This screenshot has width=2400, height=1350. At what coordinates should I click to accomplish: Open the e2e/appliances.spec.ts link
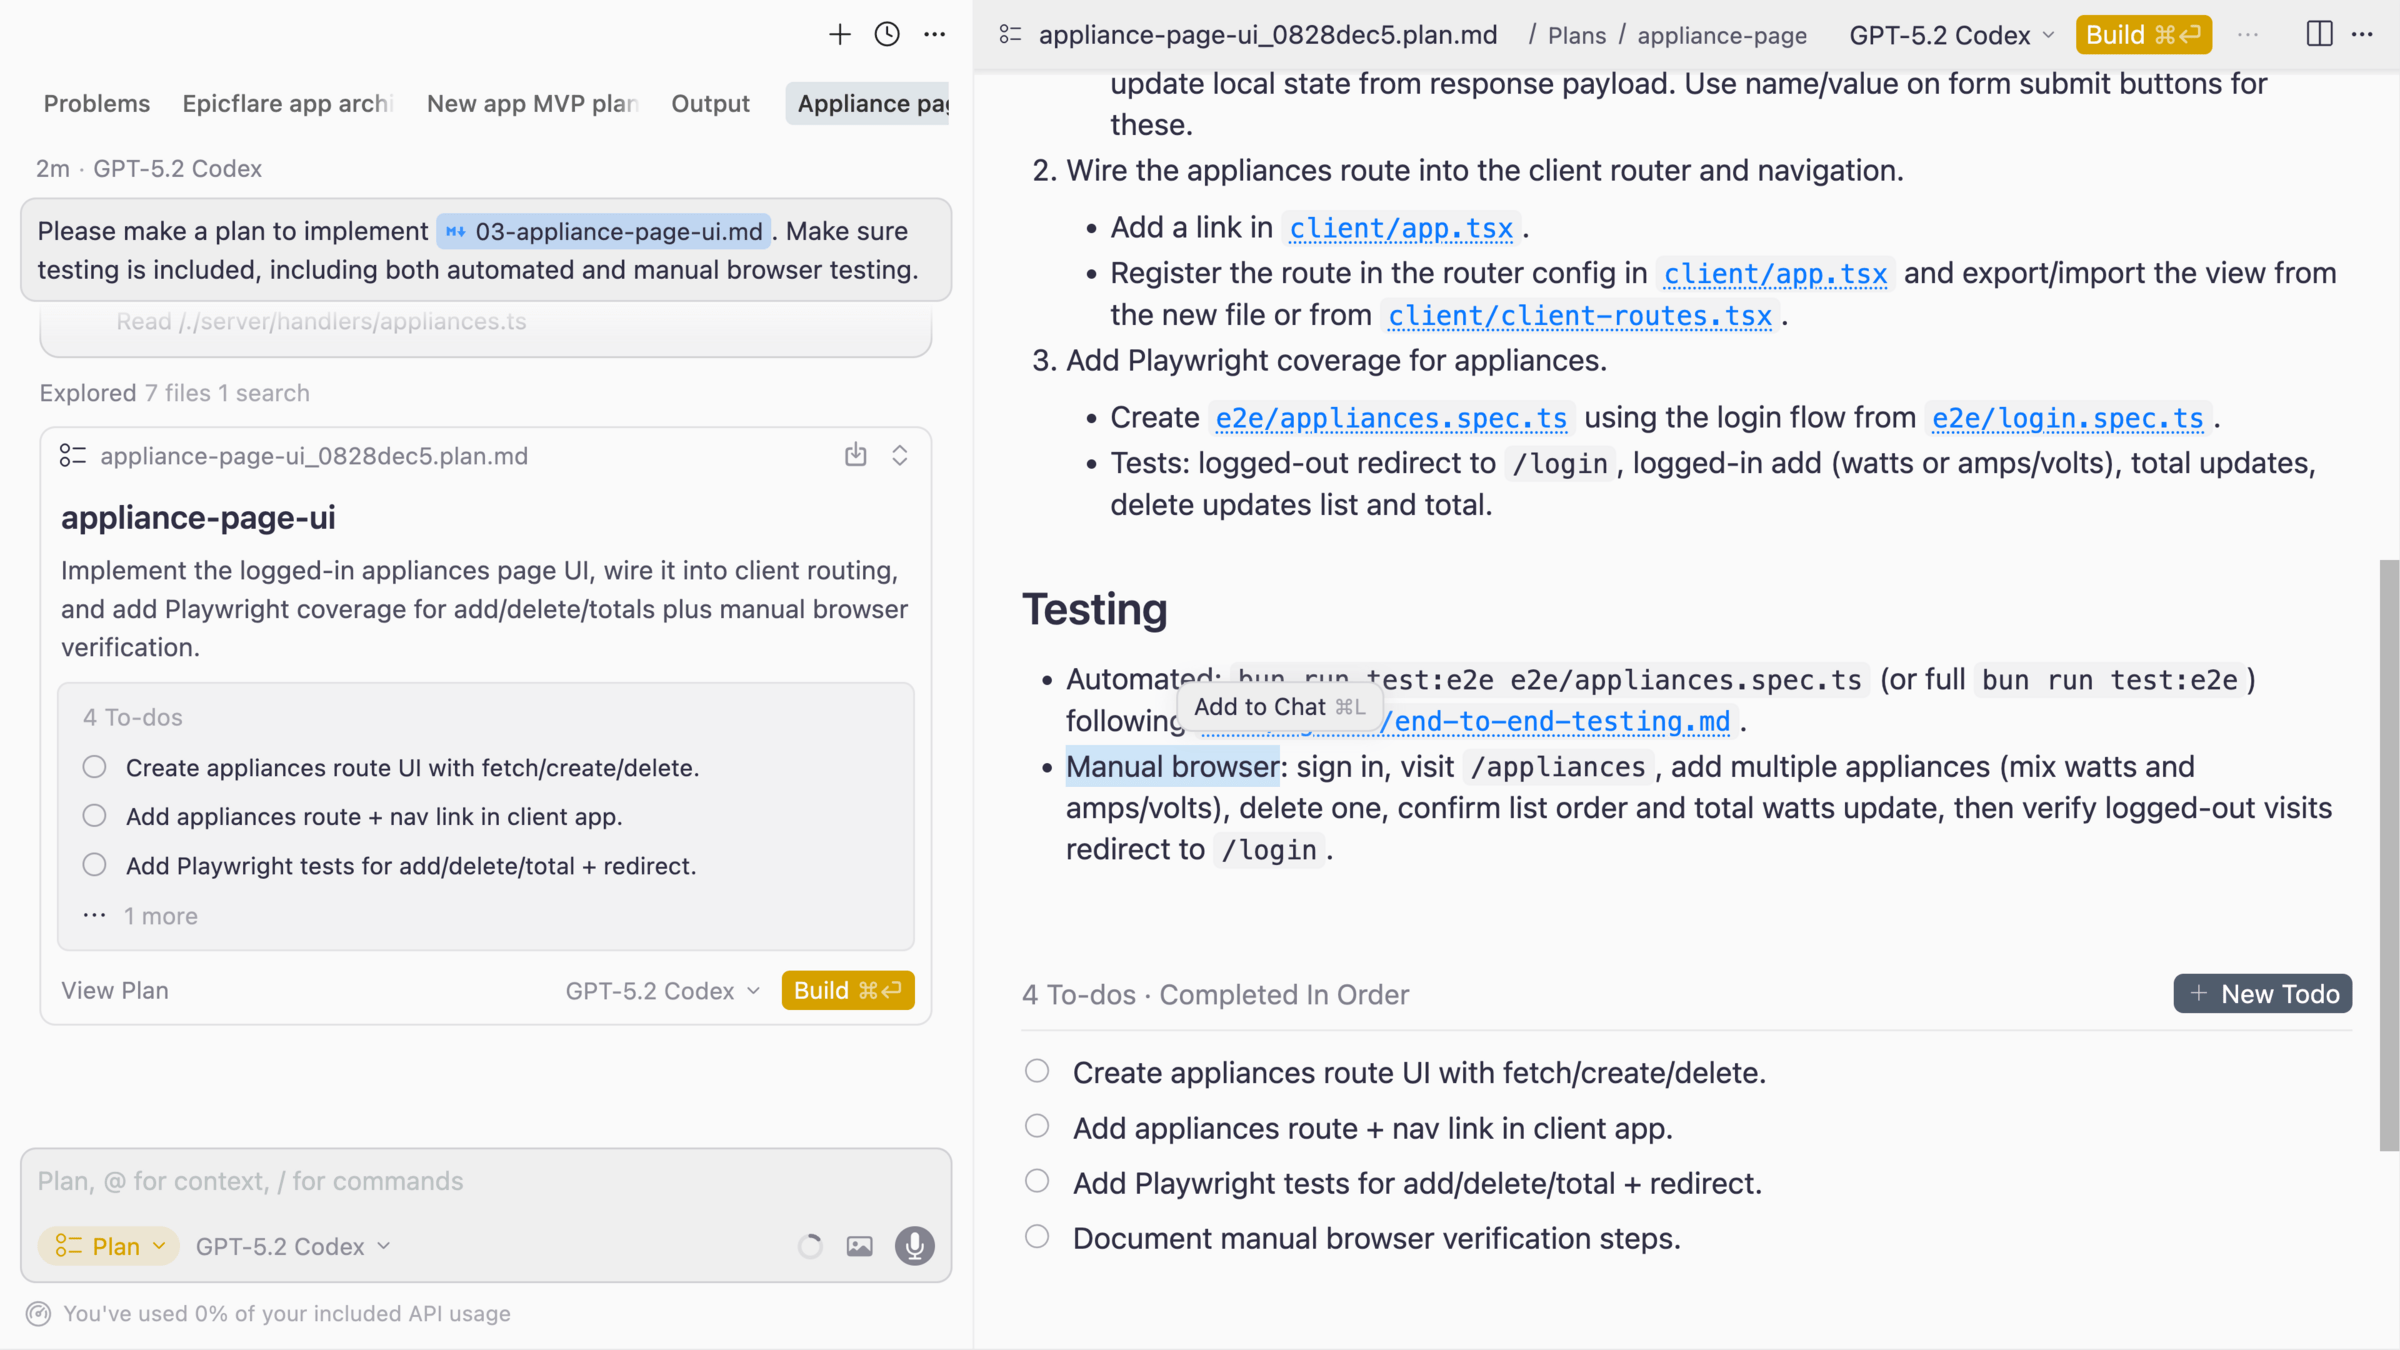click(x=1391, y=418)
